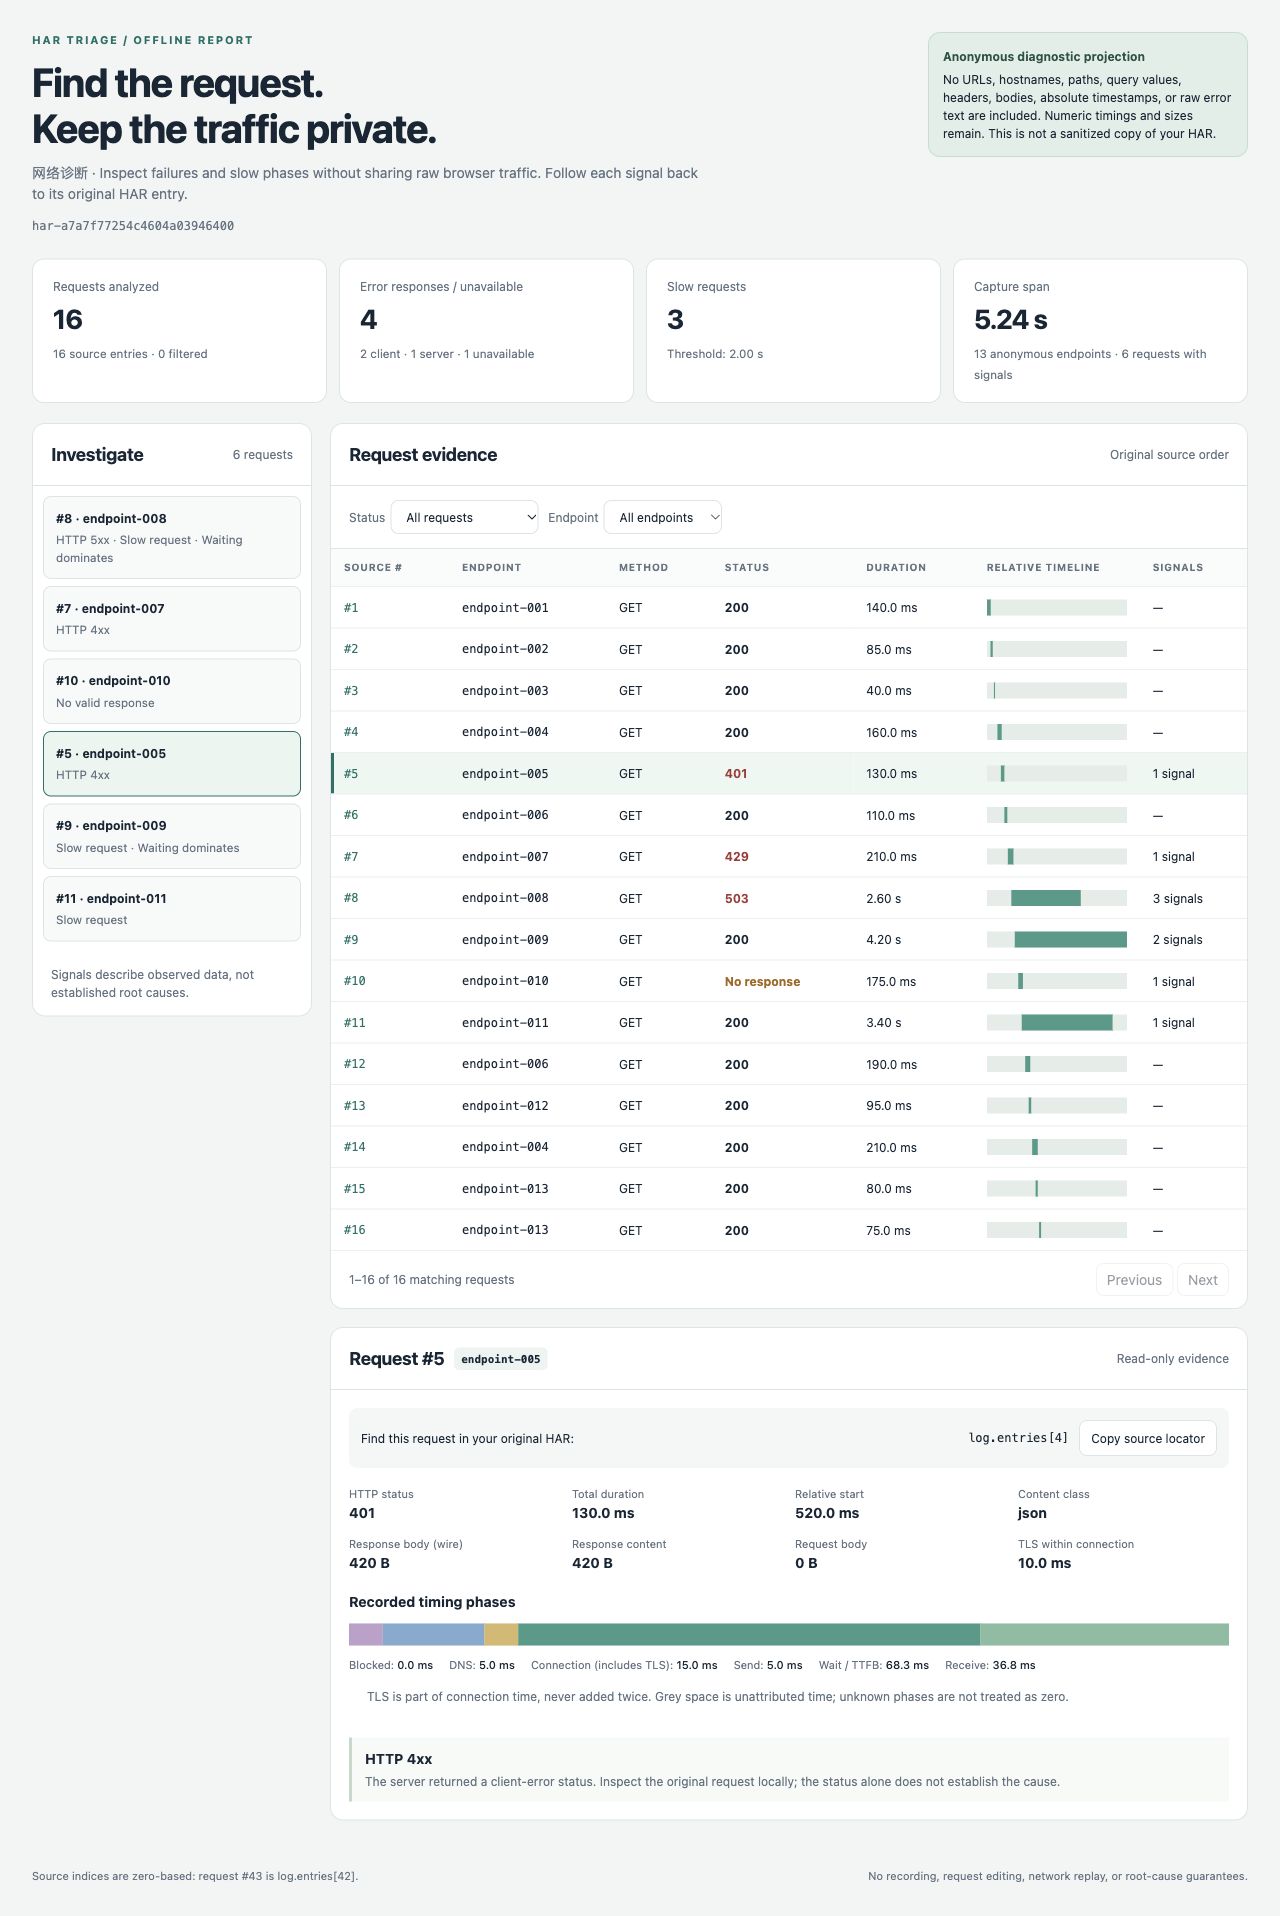Click the TLS within connection 10.0 ms value

coord(1044,1563)
